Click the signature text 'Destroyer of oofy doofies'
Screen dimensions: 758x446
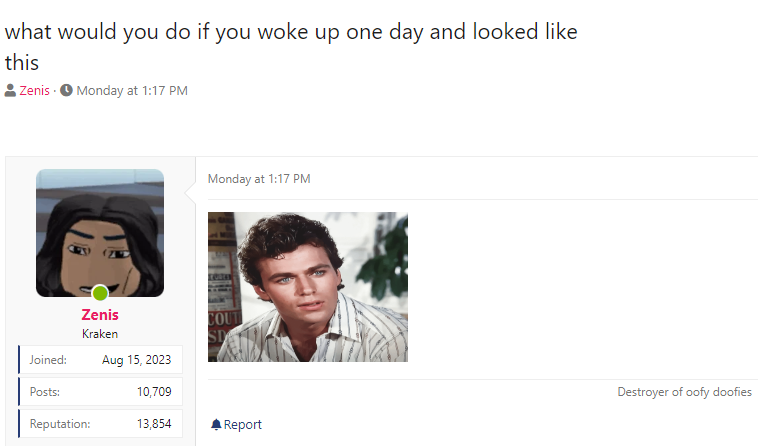tap(684, 392)
